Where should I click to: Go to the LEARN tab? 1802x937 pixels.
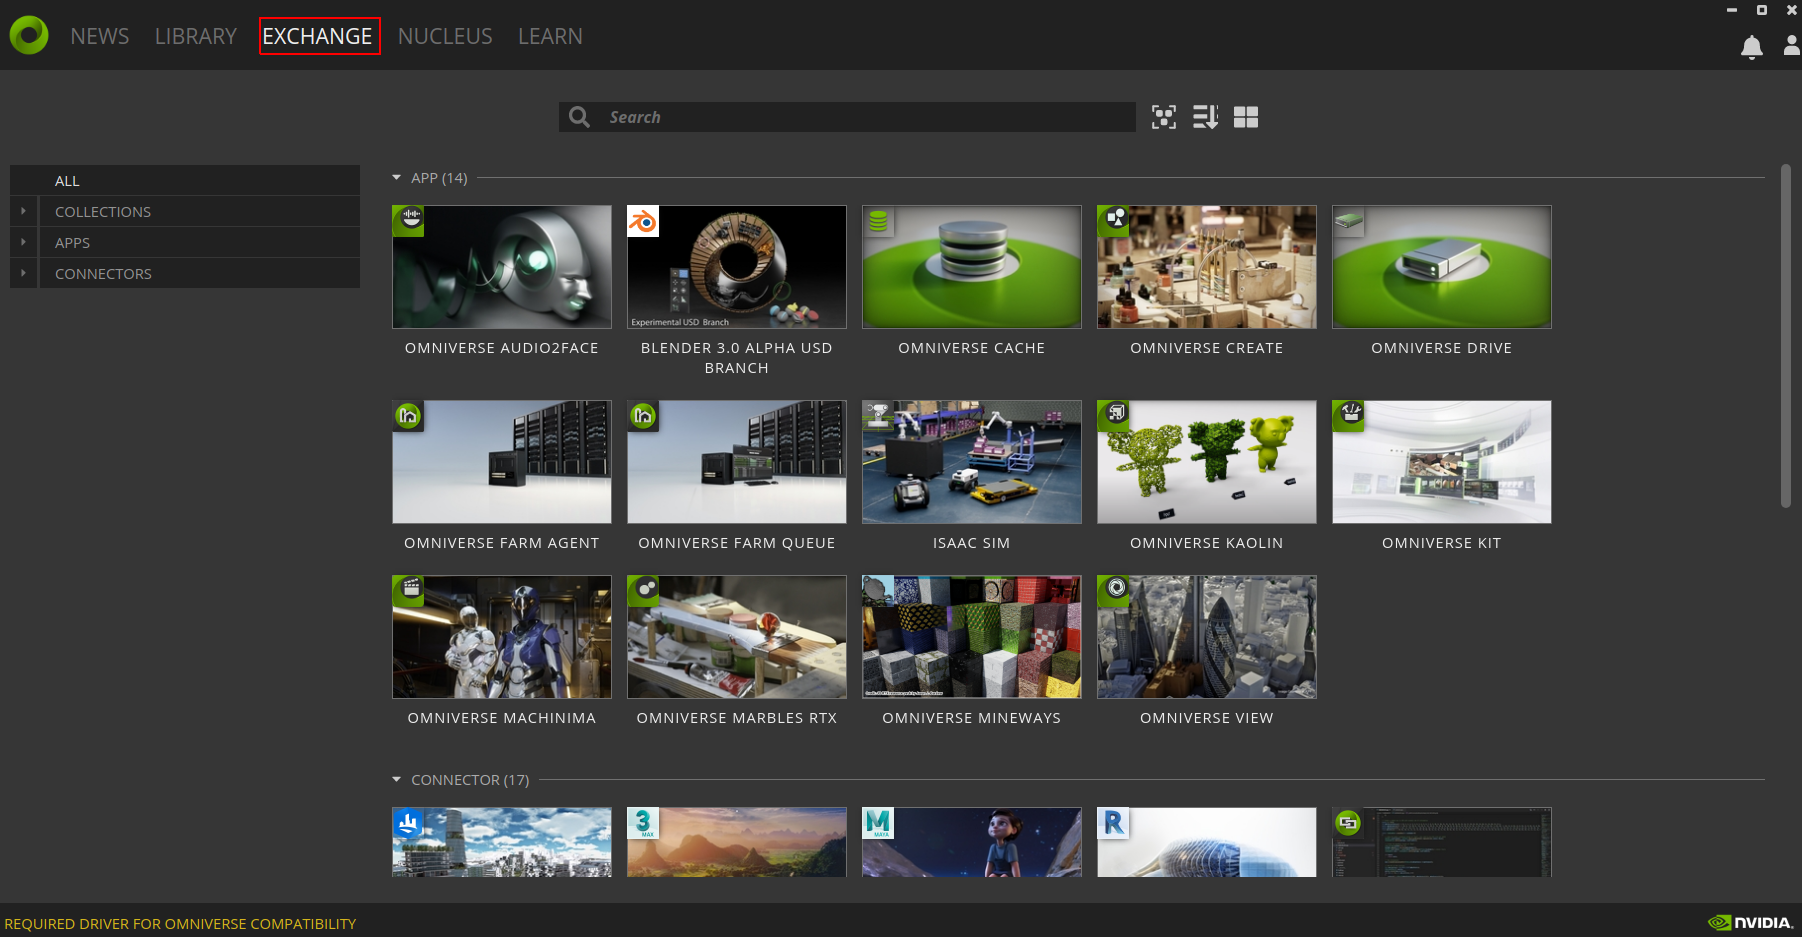pyautogui.click(x=550, y=36)
